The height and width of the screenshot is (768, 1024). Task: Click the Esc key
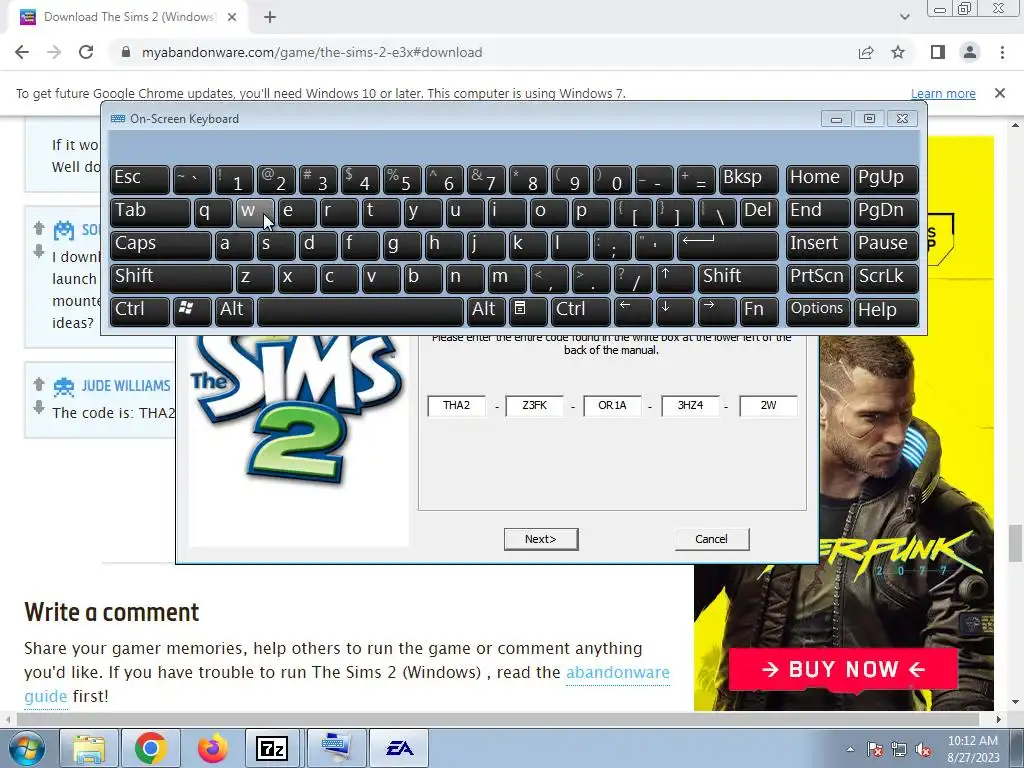(140, 179)
